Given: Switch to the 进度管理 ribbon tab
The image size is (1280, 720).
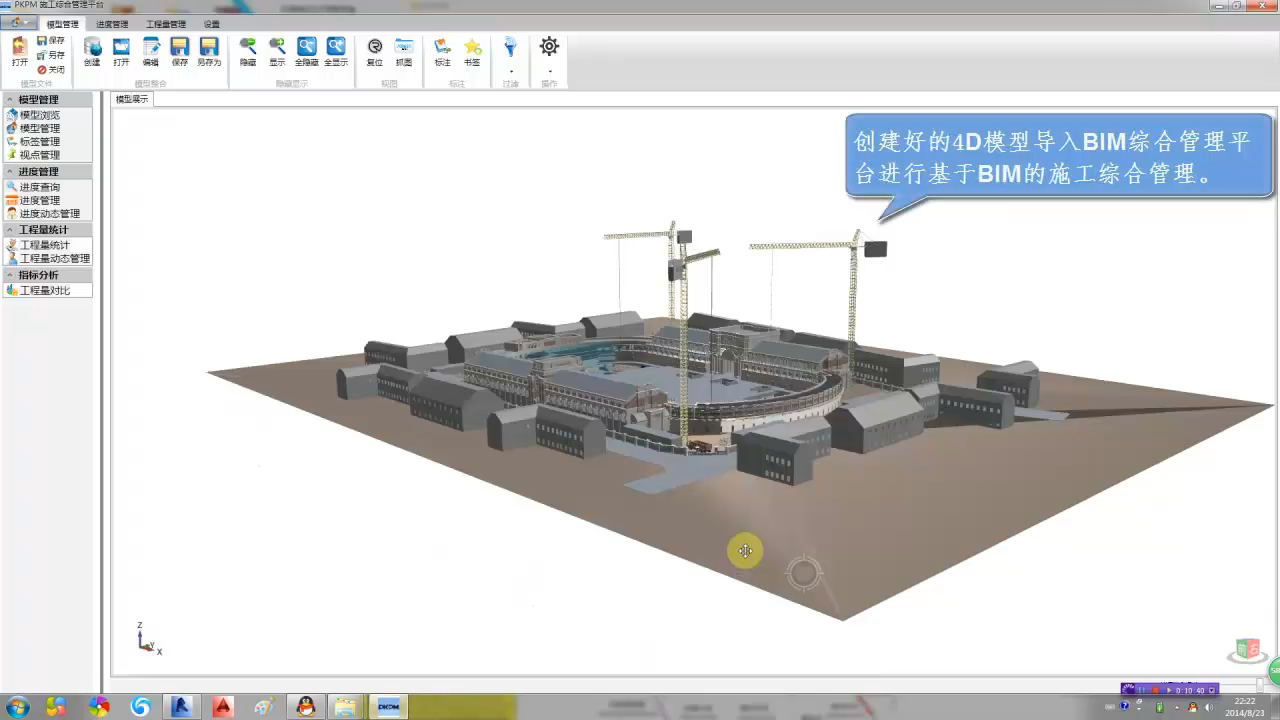Looking at the screenshot, I should coord(112,24).
